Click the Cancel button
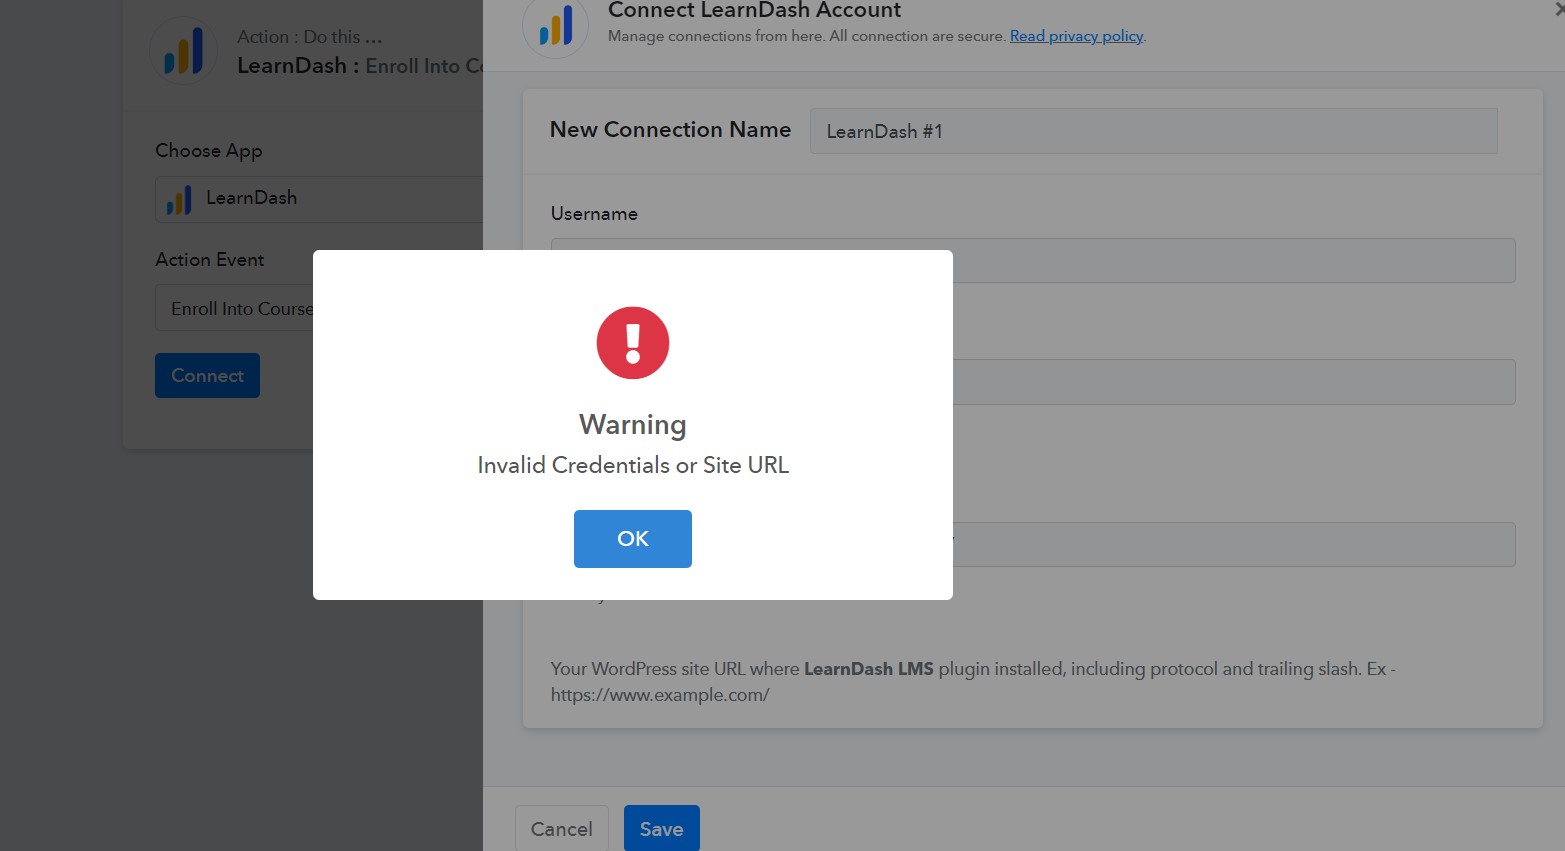The width and height of the screenshot is (1565, 851). tap(561, 828)
